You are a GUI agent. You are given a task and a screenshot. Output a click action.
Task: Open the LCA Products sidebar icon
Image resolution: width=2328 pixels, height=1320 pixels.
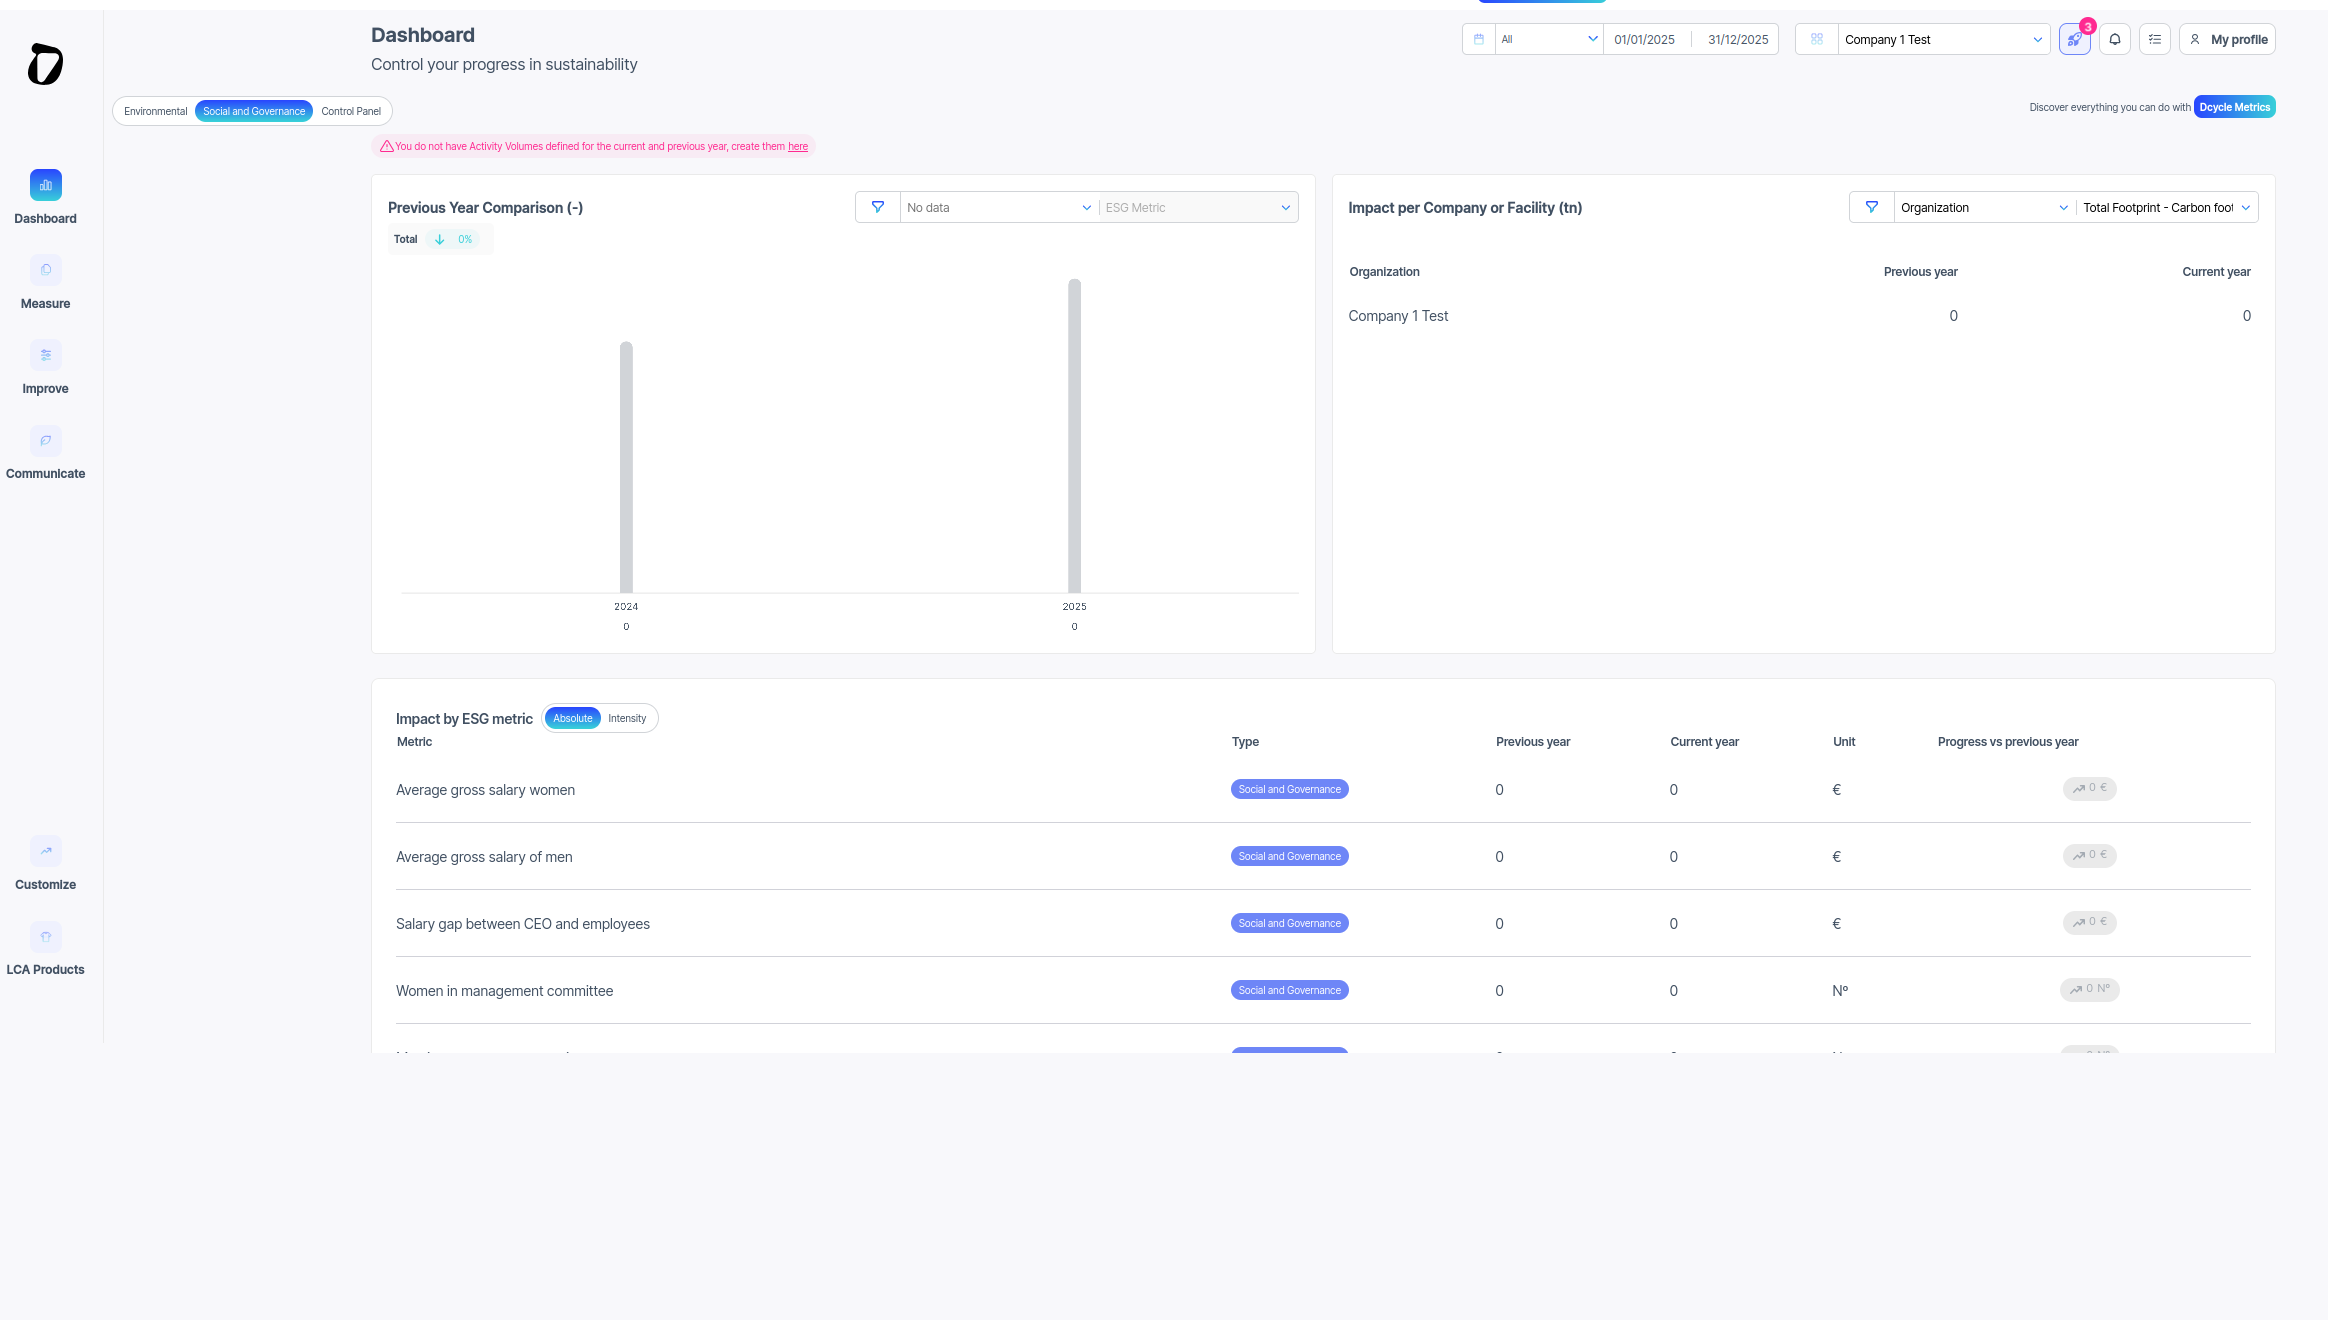(45, 936)
